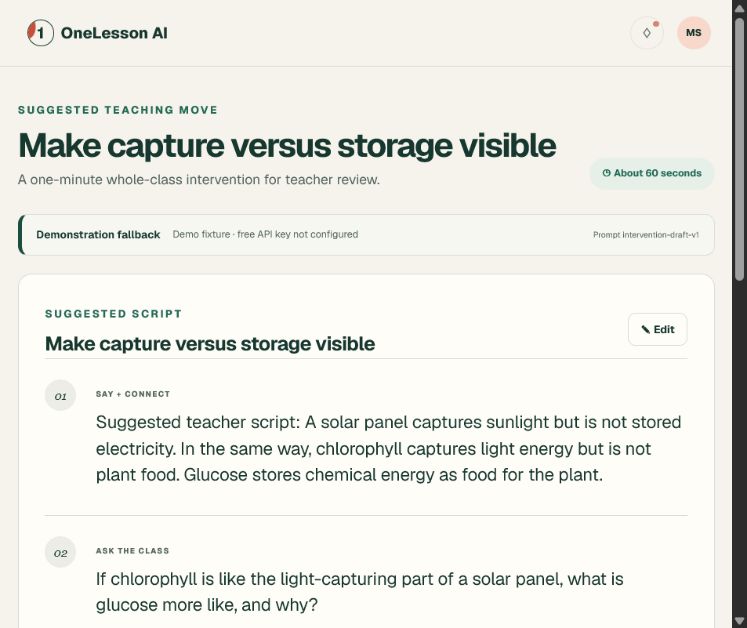Click the main heading Make capture versus storage visible
Screen dimensions: 747x628
coord(287,145)
